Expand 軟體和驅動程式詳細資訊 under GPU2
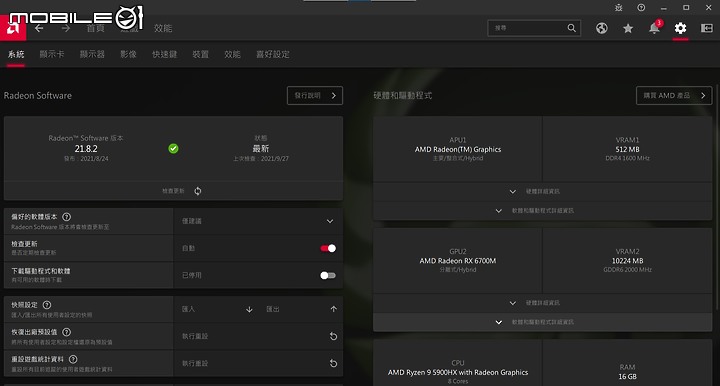Screen dimensions: 720x386 click(x=542, y=322)
